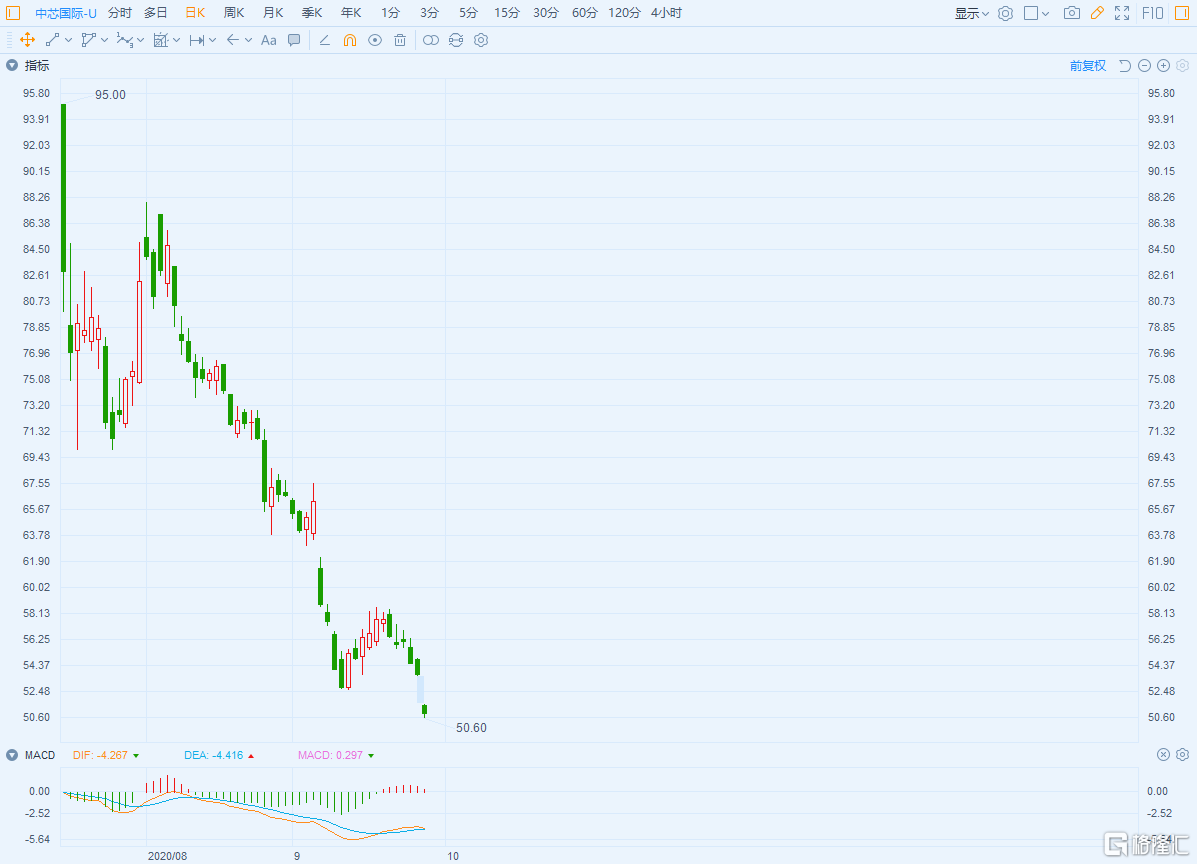Close the MACD indicator panel
Screen dimensions: 1197x864
[1163, 755]
